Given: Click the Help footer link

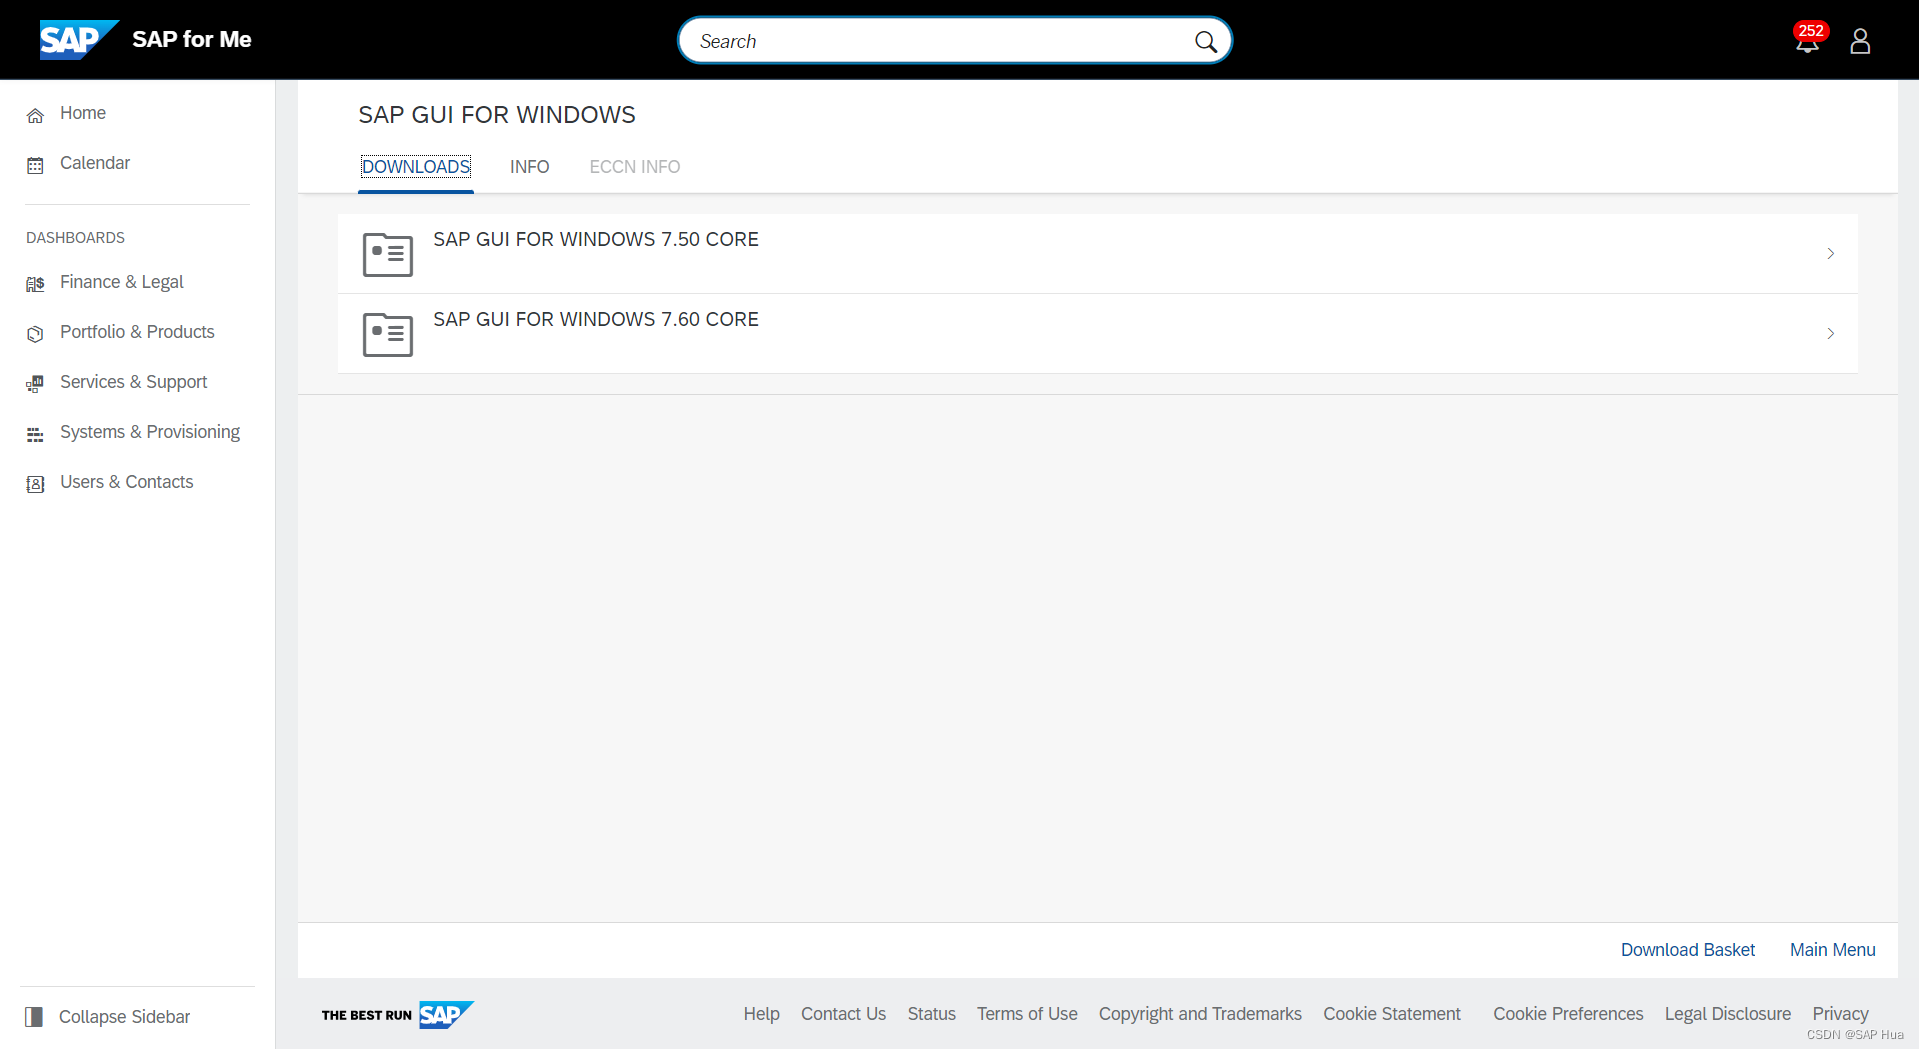Looking at the screenshot, I should pyautogui.click(x=761, y=1014).
